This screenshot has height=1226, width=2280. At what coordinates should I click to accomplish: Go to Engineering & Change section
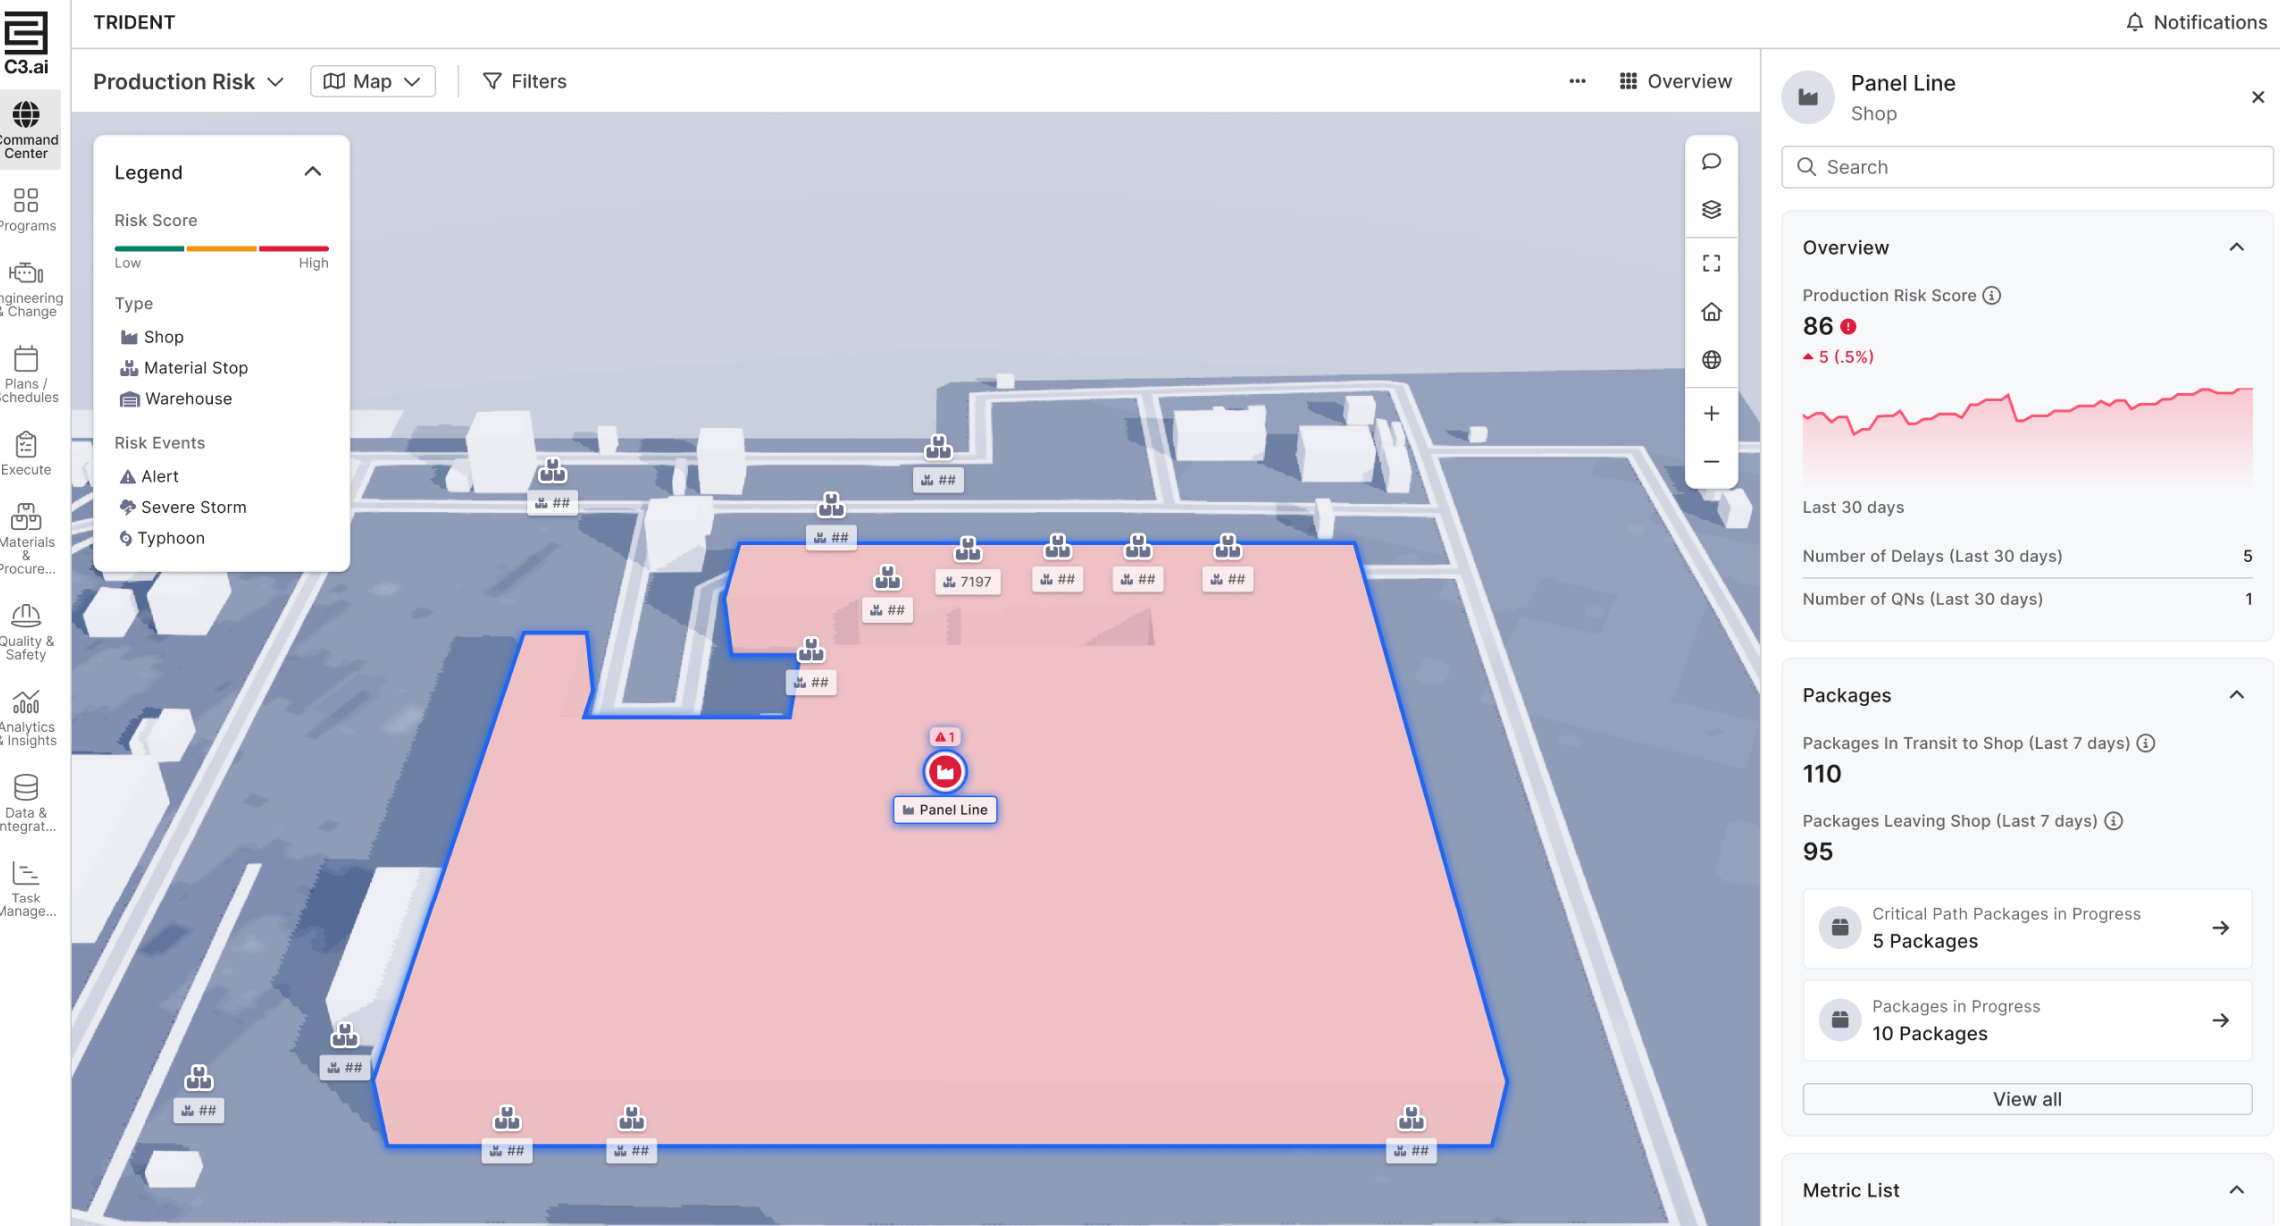pyautogui.click(x=29, y=290)
